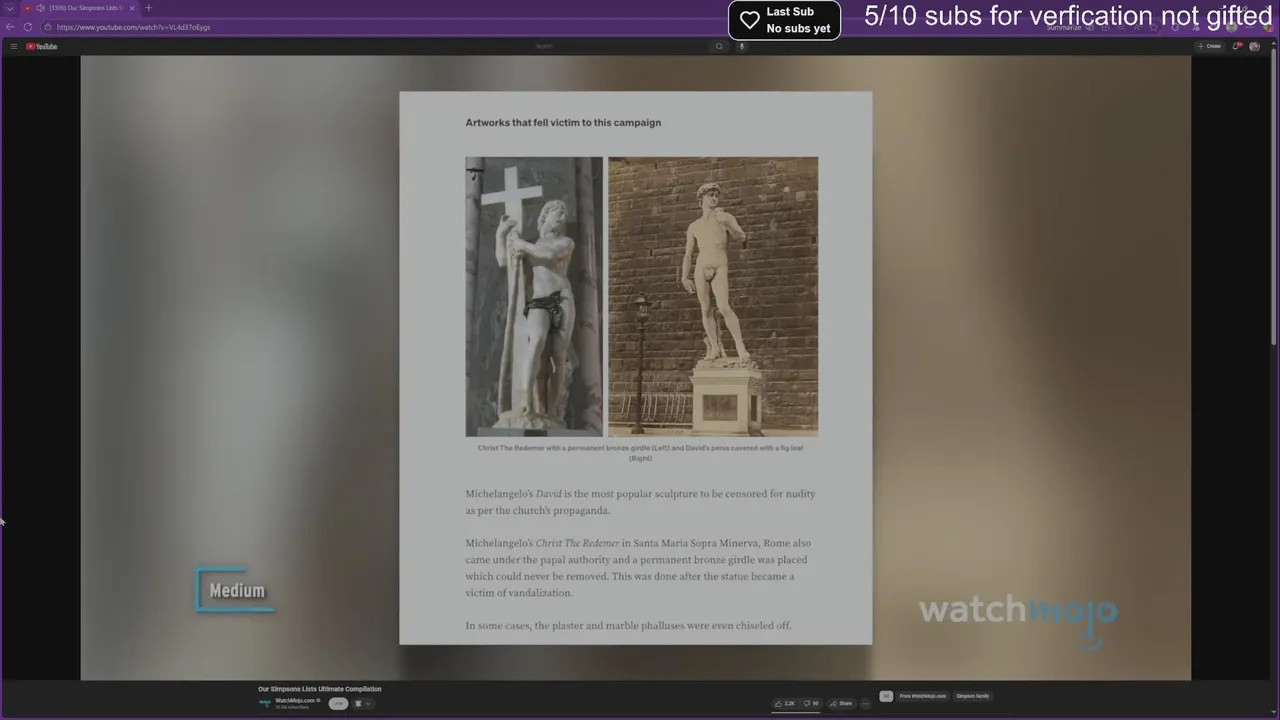Open the subscription notification bell dropdown

[x=362, y=703]
